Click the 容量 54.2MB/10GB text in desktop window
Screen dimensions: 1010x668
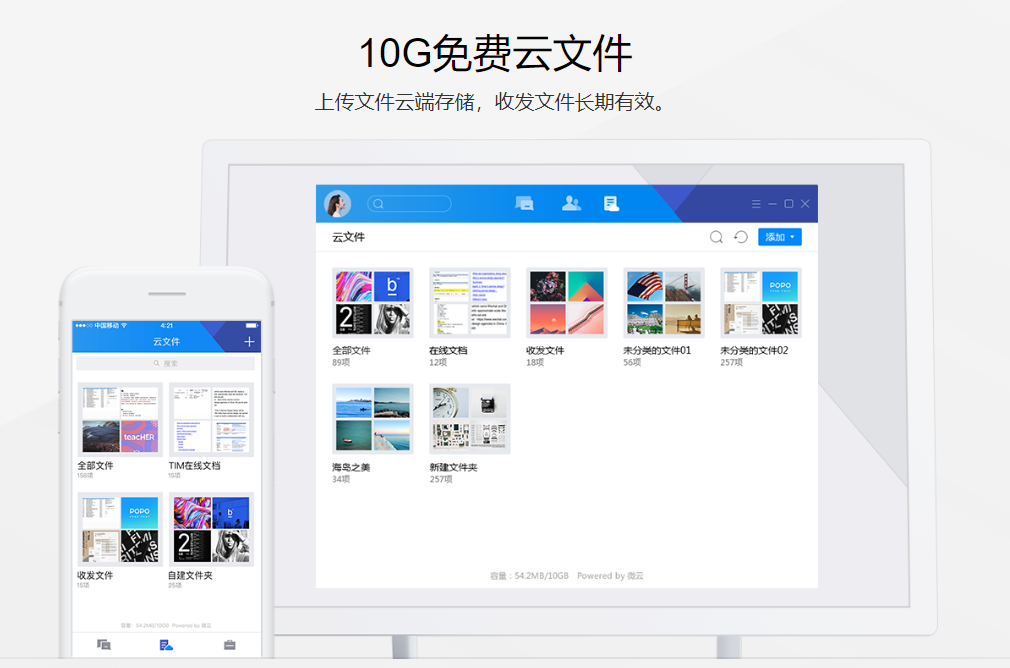[x=529, y=576]
